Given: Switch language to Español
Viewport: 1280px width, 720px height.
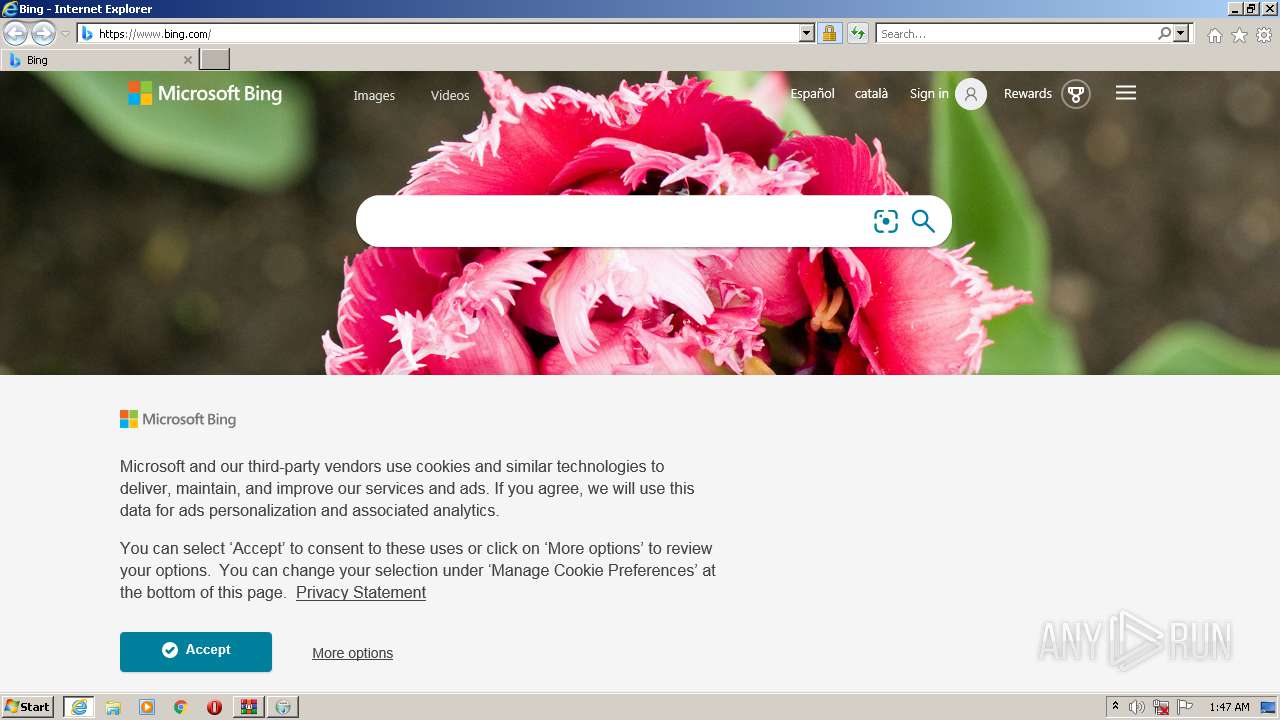Looking at the screenshot, I should coord(812,94).
